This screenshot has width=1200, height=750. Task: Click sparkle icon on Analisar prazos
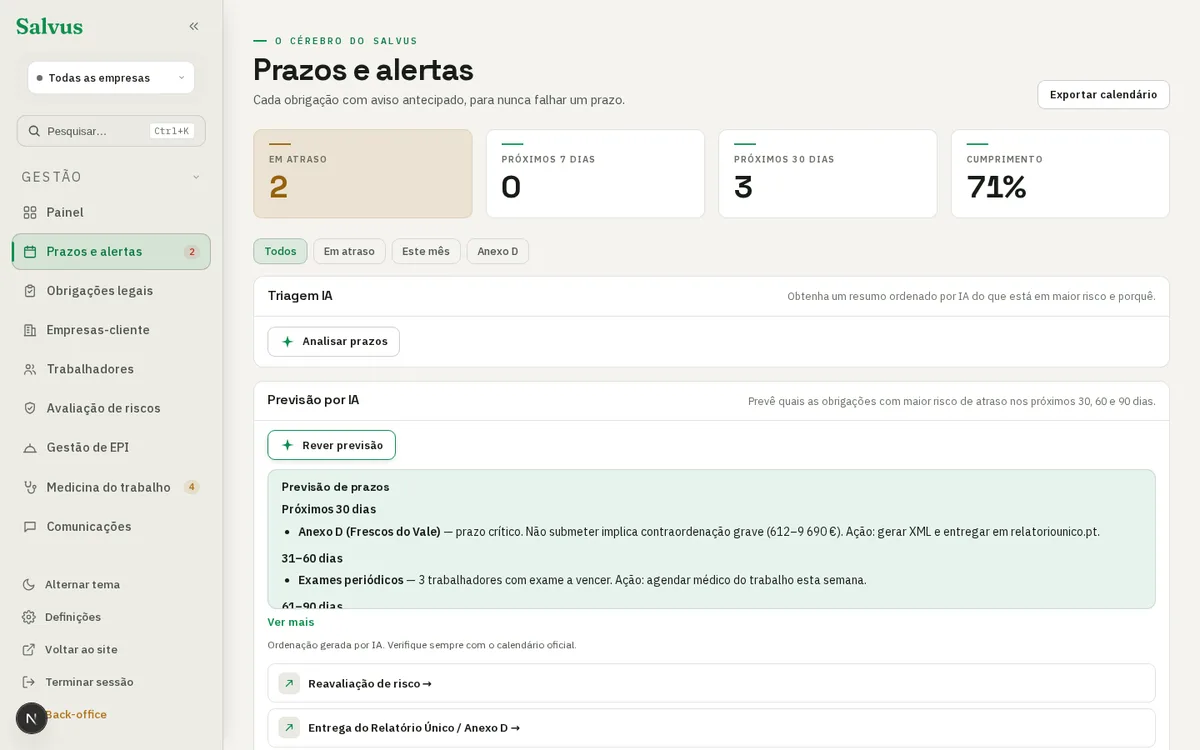coord(288,342)
